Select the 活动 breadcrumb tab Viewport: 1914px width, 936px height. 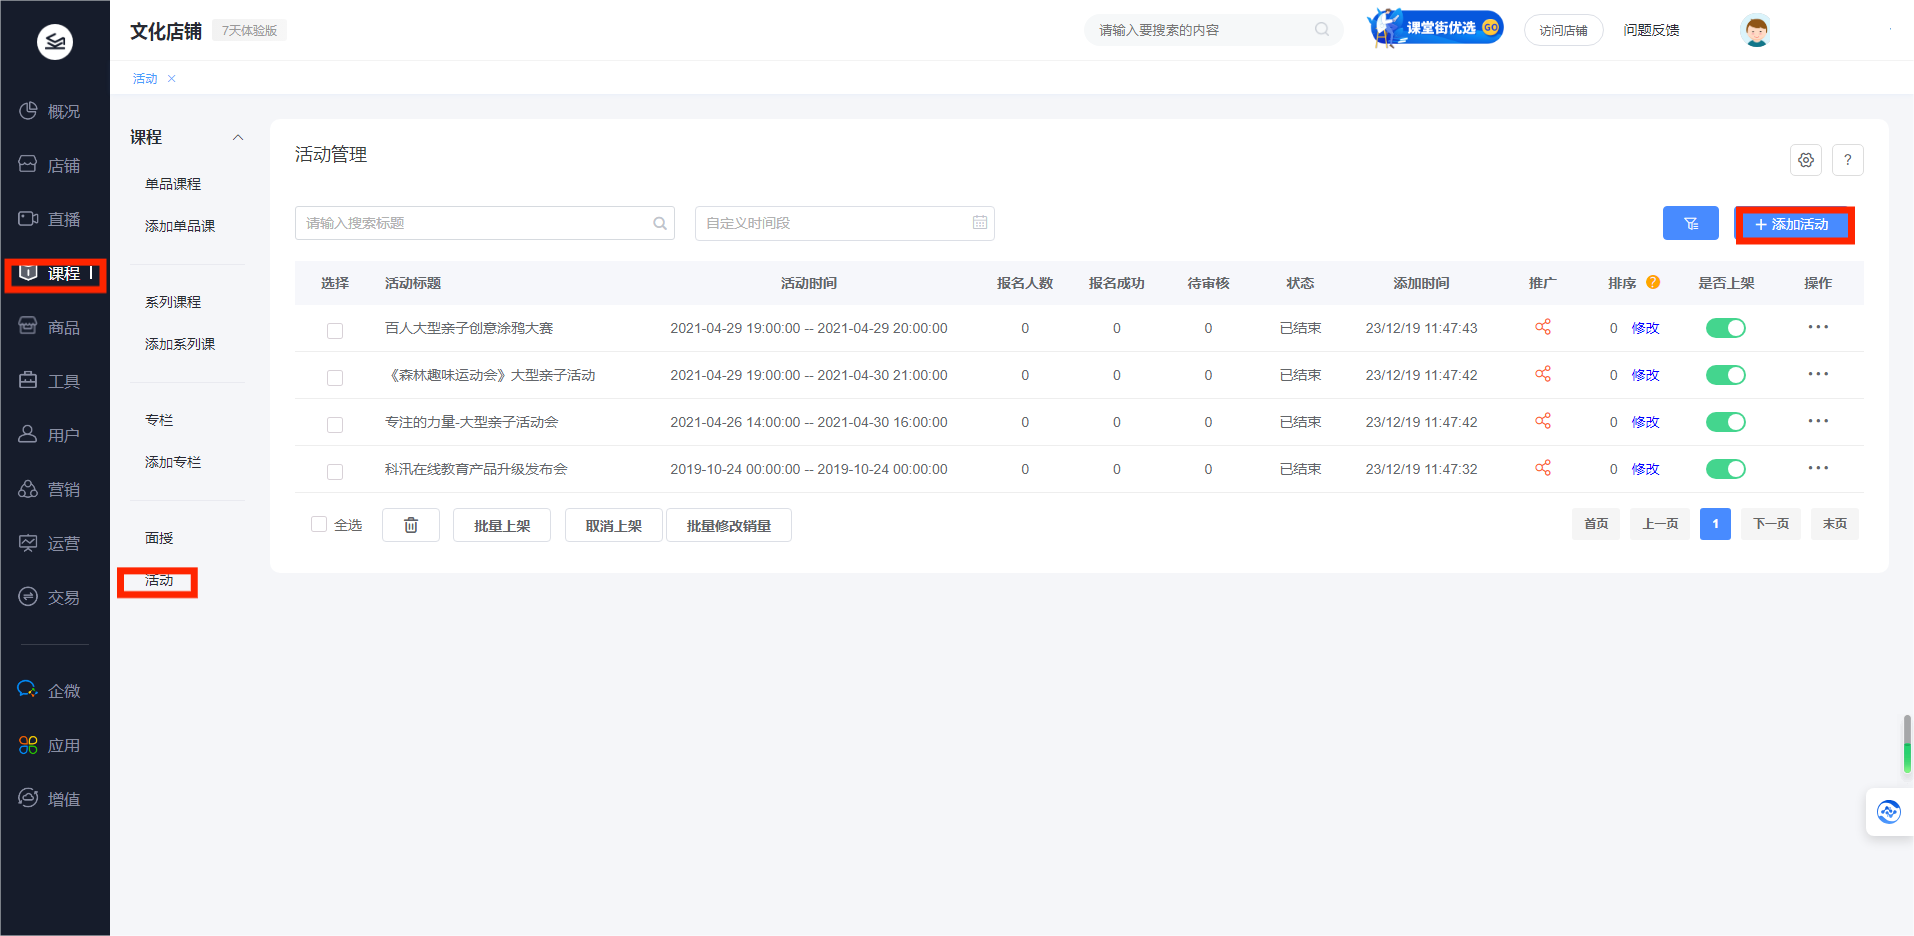point(145,79)
